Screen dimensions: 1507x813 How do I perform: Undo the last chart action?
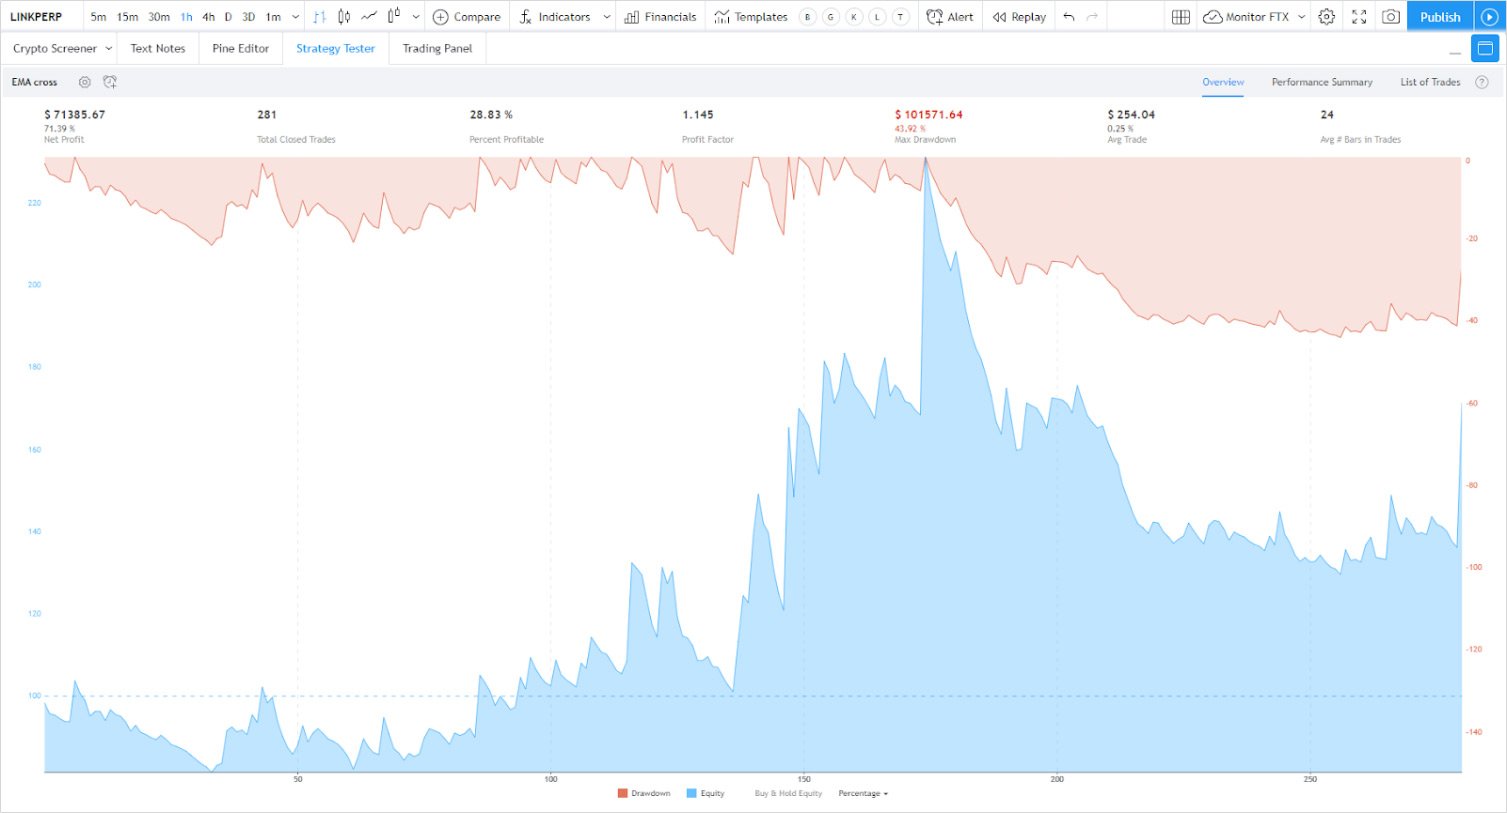1069,17
